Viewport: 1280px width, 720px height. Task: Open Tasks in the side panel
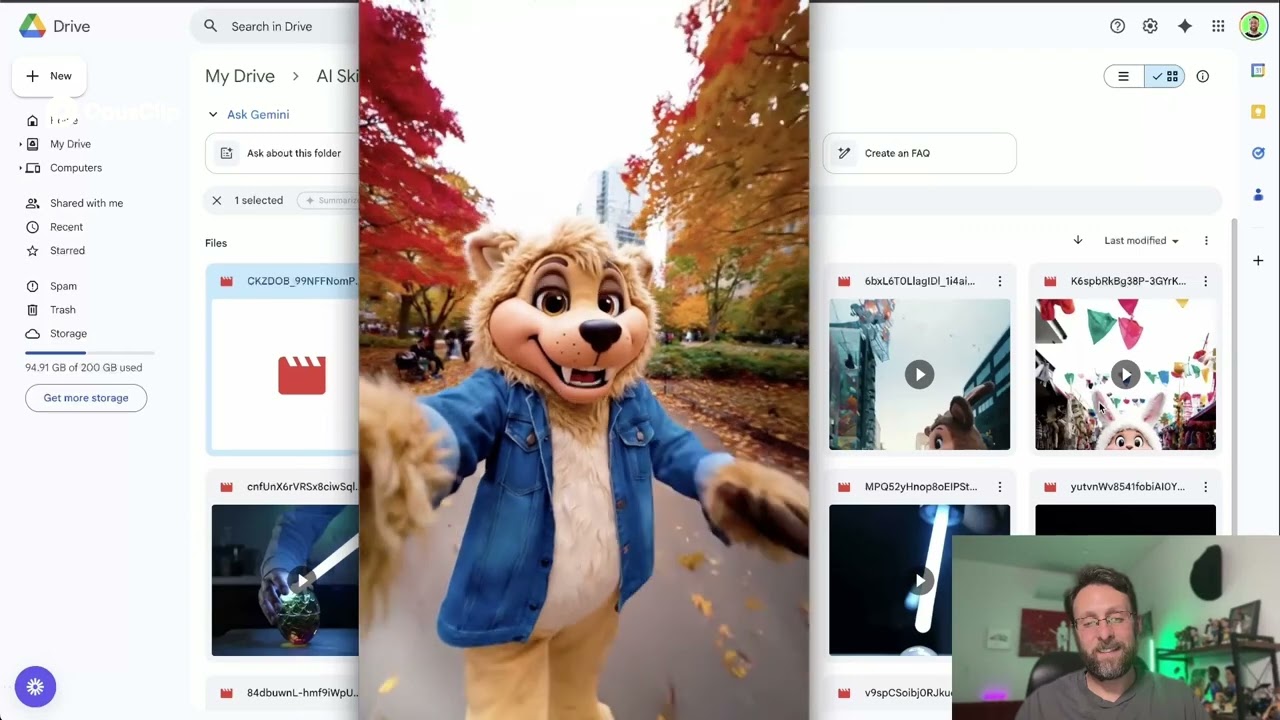point(1258,153)
